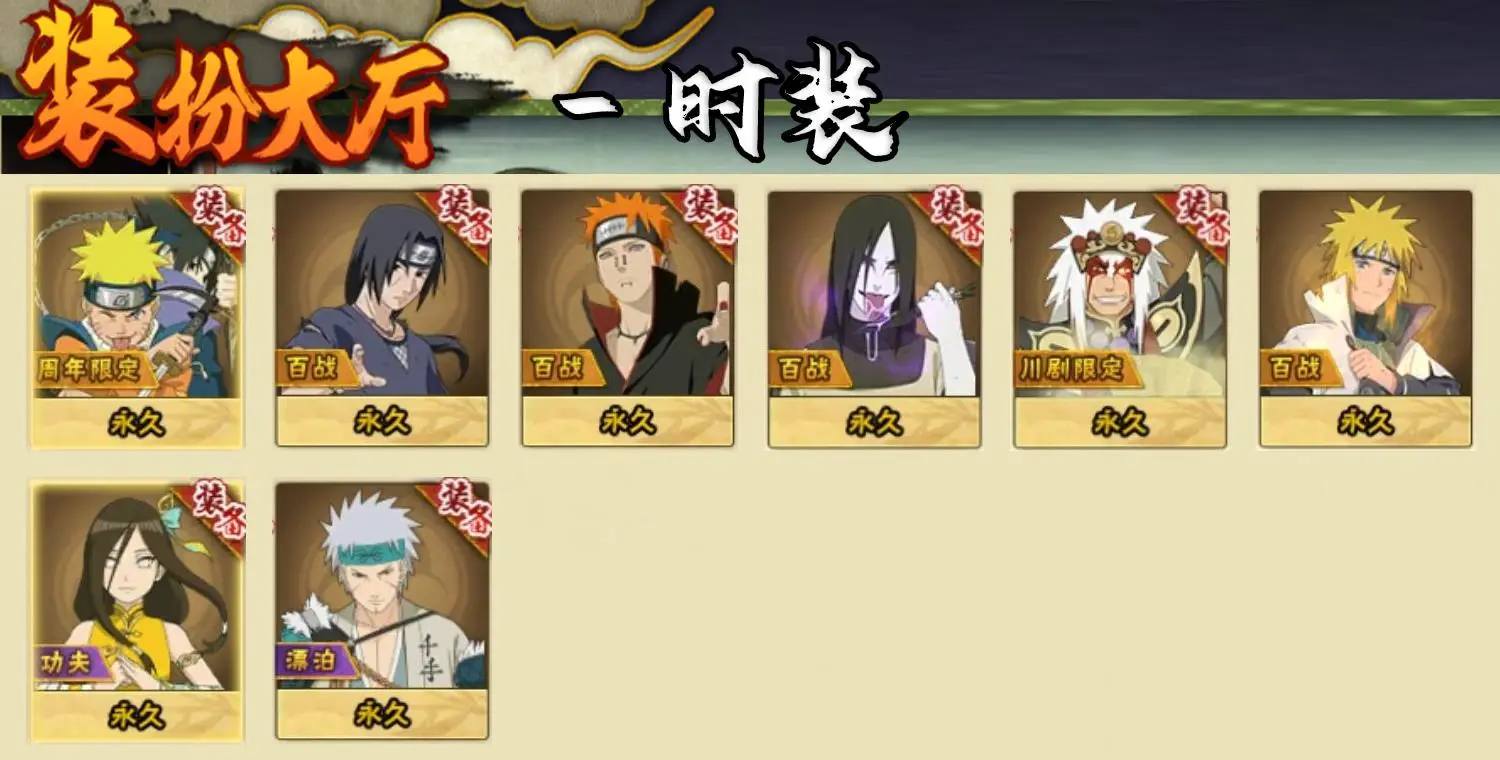Select the Naruto 周年限定 costume card

coord(137,318)
